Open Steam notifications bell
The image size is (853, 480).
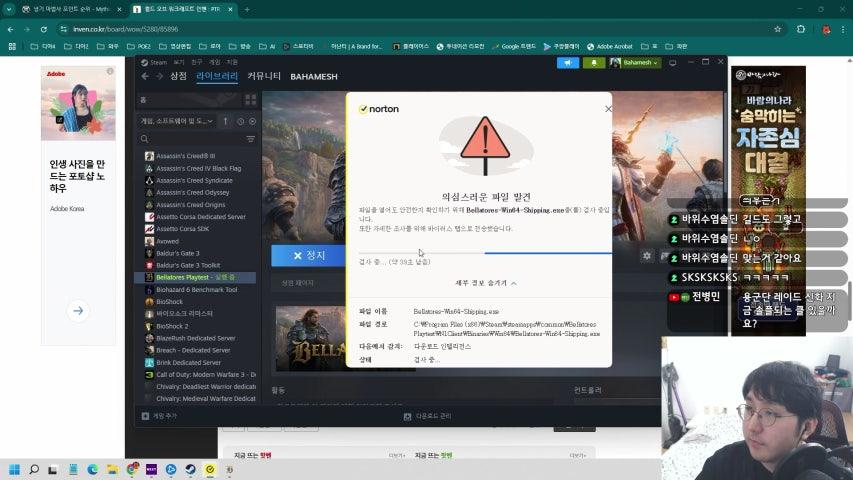tap(594, 63)
